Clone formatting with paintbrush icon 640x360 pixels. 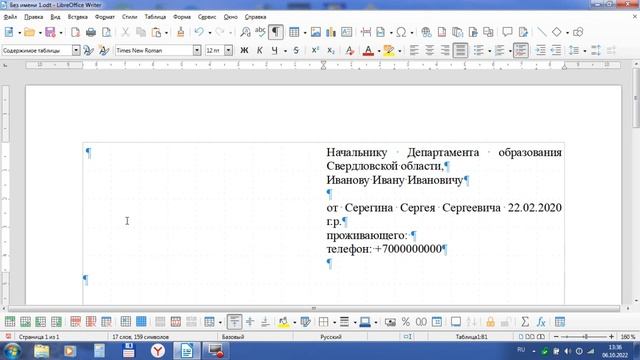pyautogui.click(x=180, y=32)
